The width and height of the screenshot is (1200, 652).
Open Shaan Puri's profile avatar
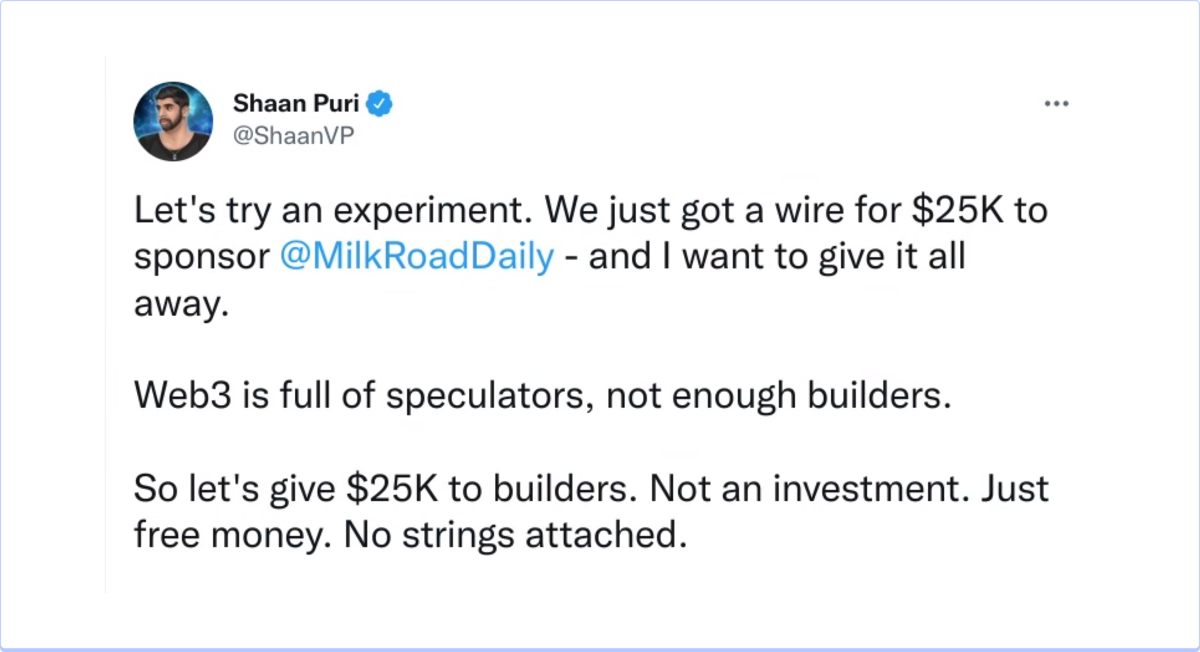[173, 122]
